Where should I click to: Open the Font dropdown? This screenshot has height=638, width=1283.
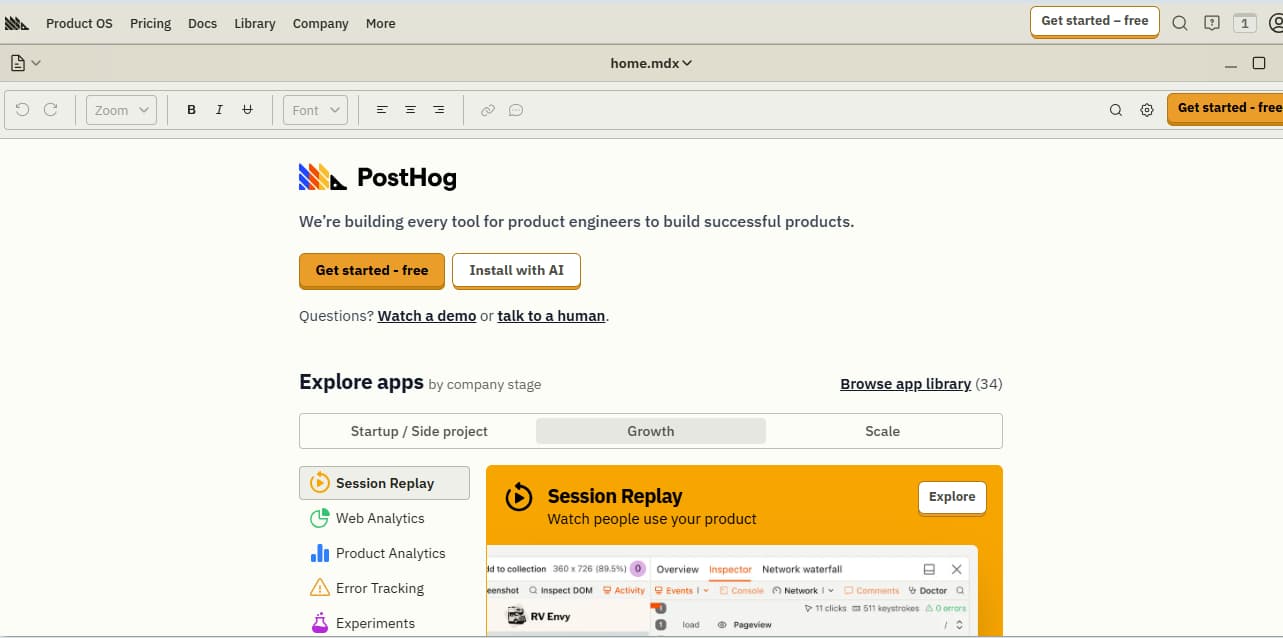[315, 110]
